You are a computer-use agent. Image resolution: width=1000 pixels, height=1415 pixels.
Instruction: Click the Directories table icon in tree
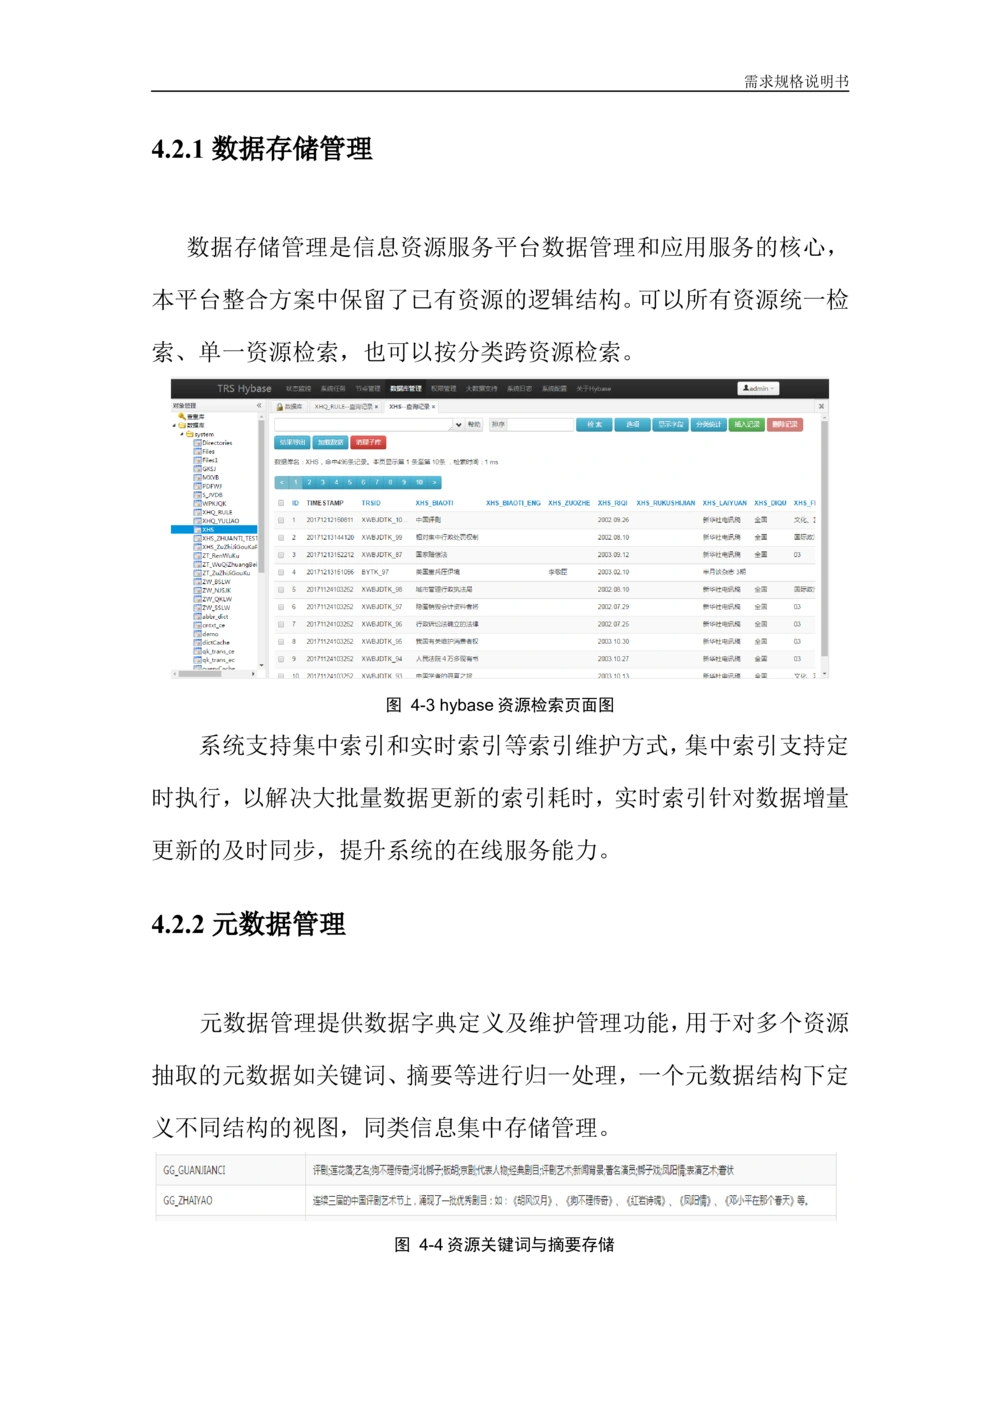(198, 443)
